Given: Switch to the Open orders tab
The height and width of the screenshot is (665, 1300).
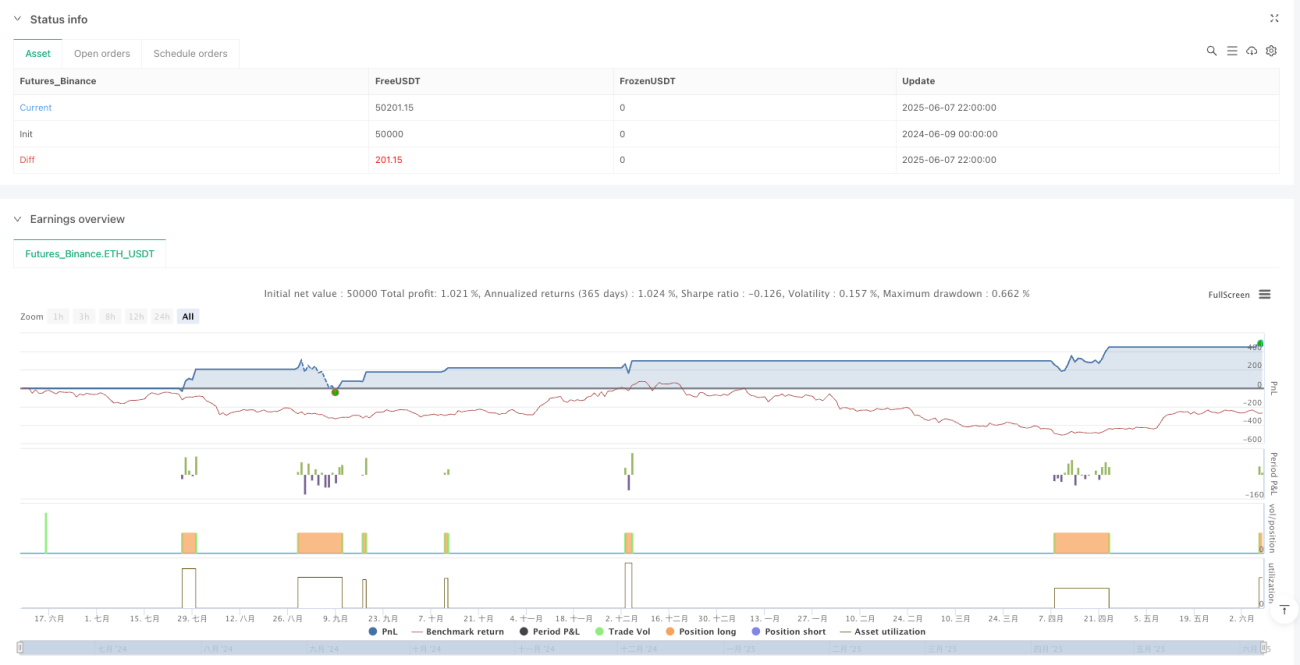Looking at the screenshot, I should (102, 53).
